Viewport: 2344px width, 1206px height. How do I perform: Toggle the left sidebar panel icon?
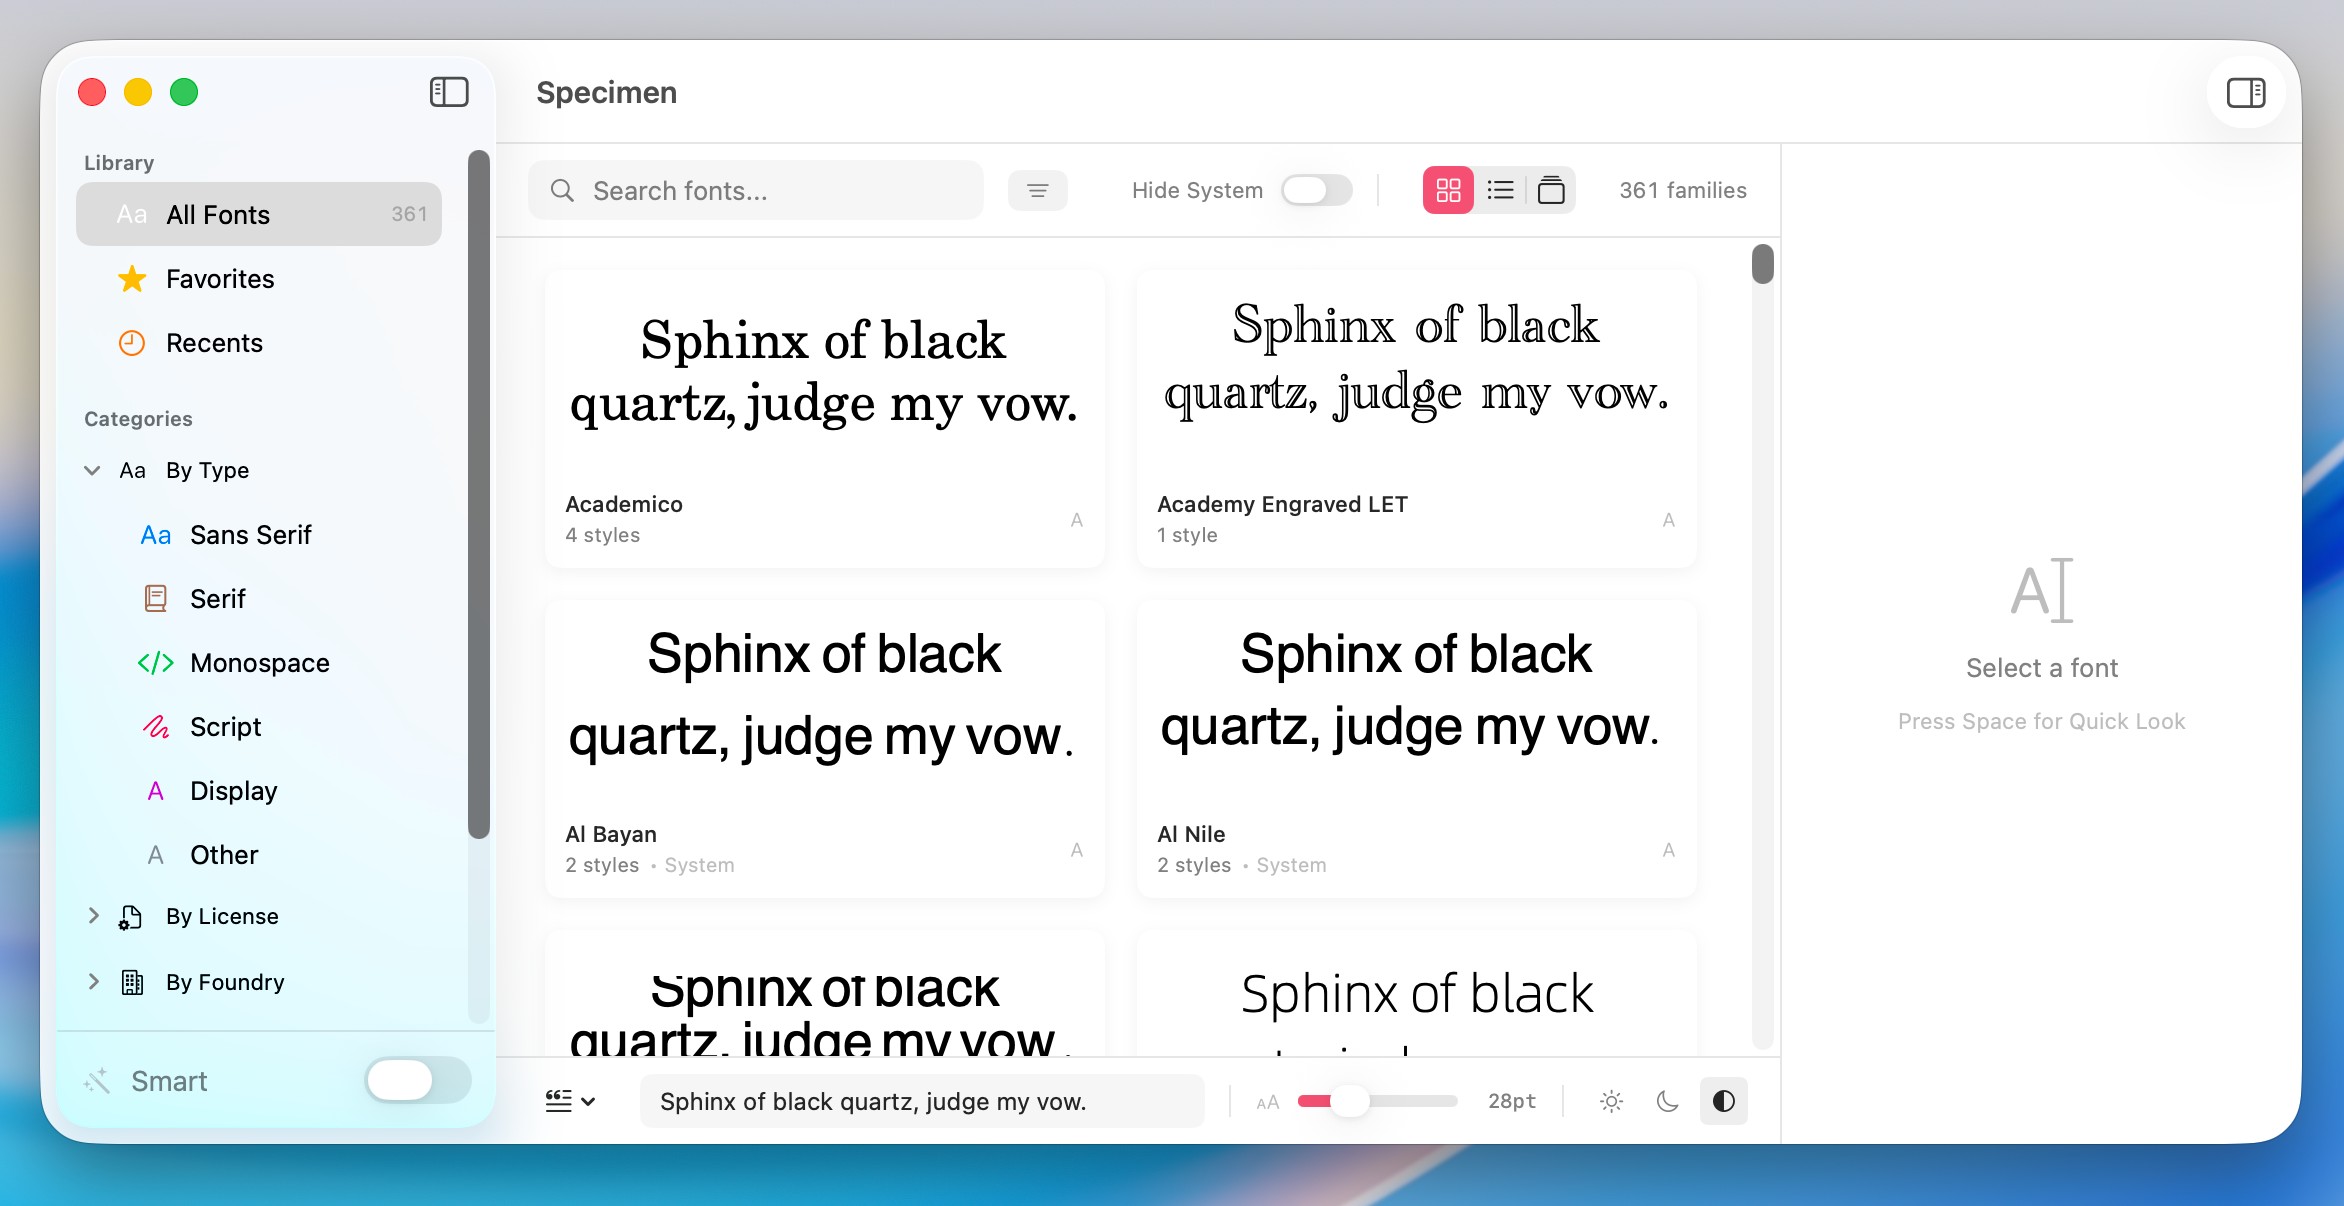click(449, 92)
